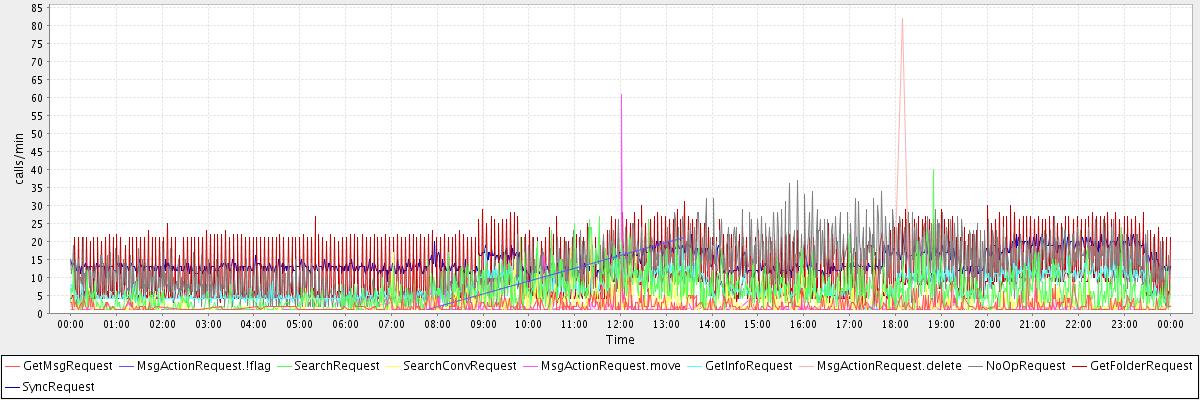Click the 12:00 tick label on time axis
The height and width of the screenshot is (400, 1200).
click(620, 325)
